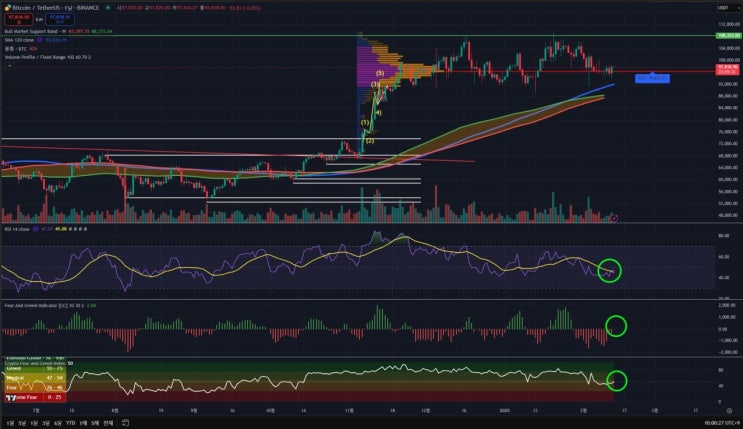Click the purple event marker in volume pane
The height and width of the screenshot is (429, 743).
[x=614, y=219]
